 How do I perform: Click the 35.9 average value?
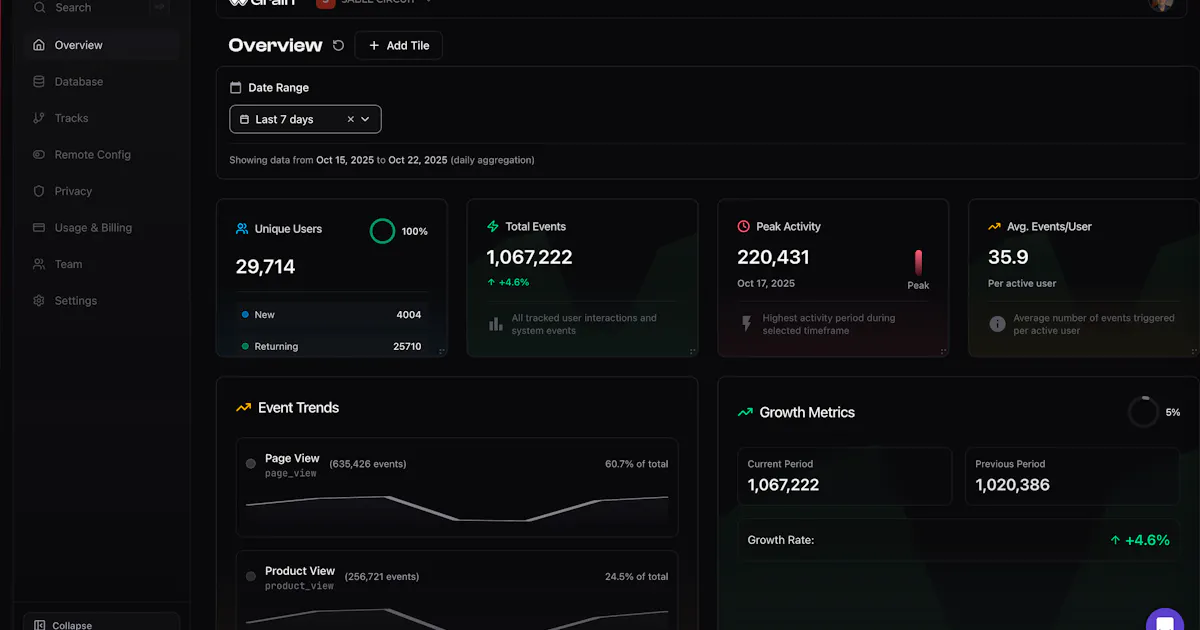(1008, 257)
